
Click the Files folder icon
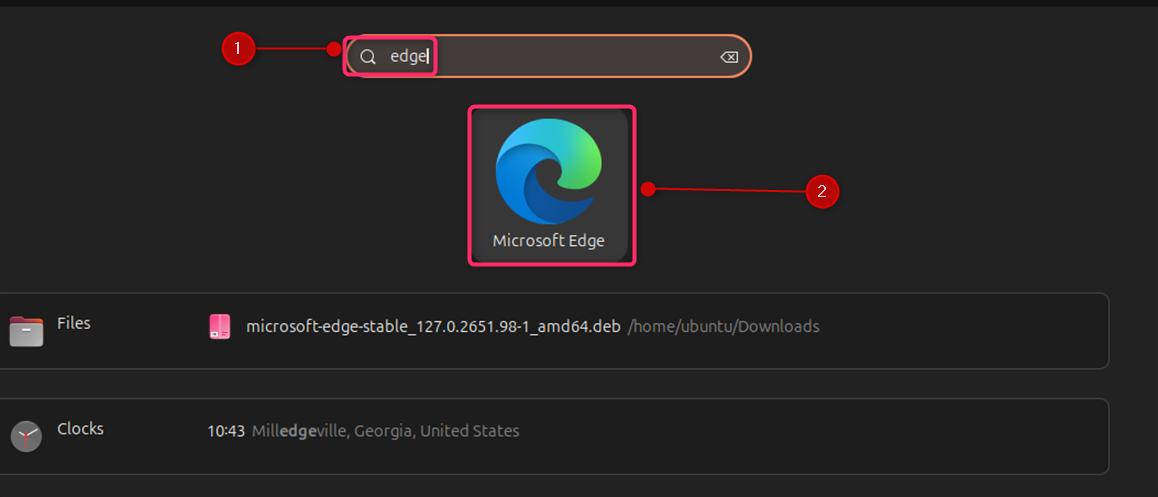27,329
